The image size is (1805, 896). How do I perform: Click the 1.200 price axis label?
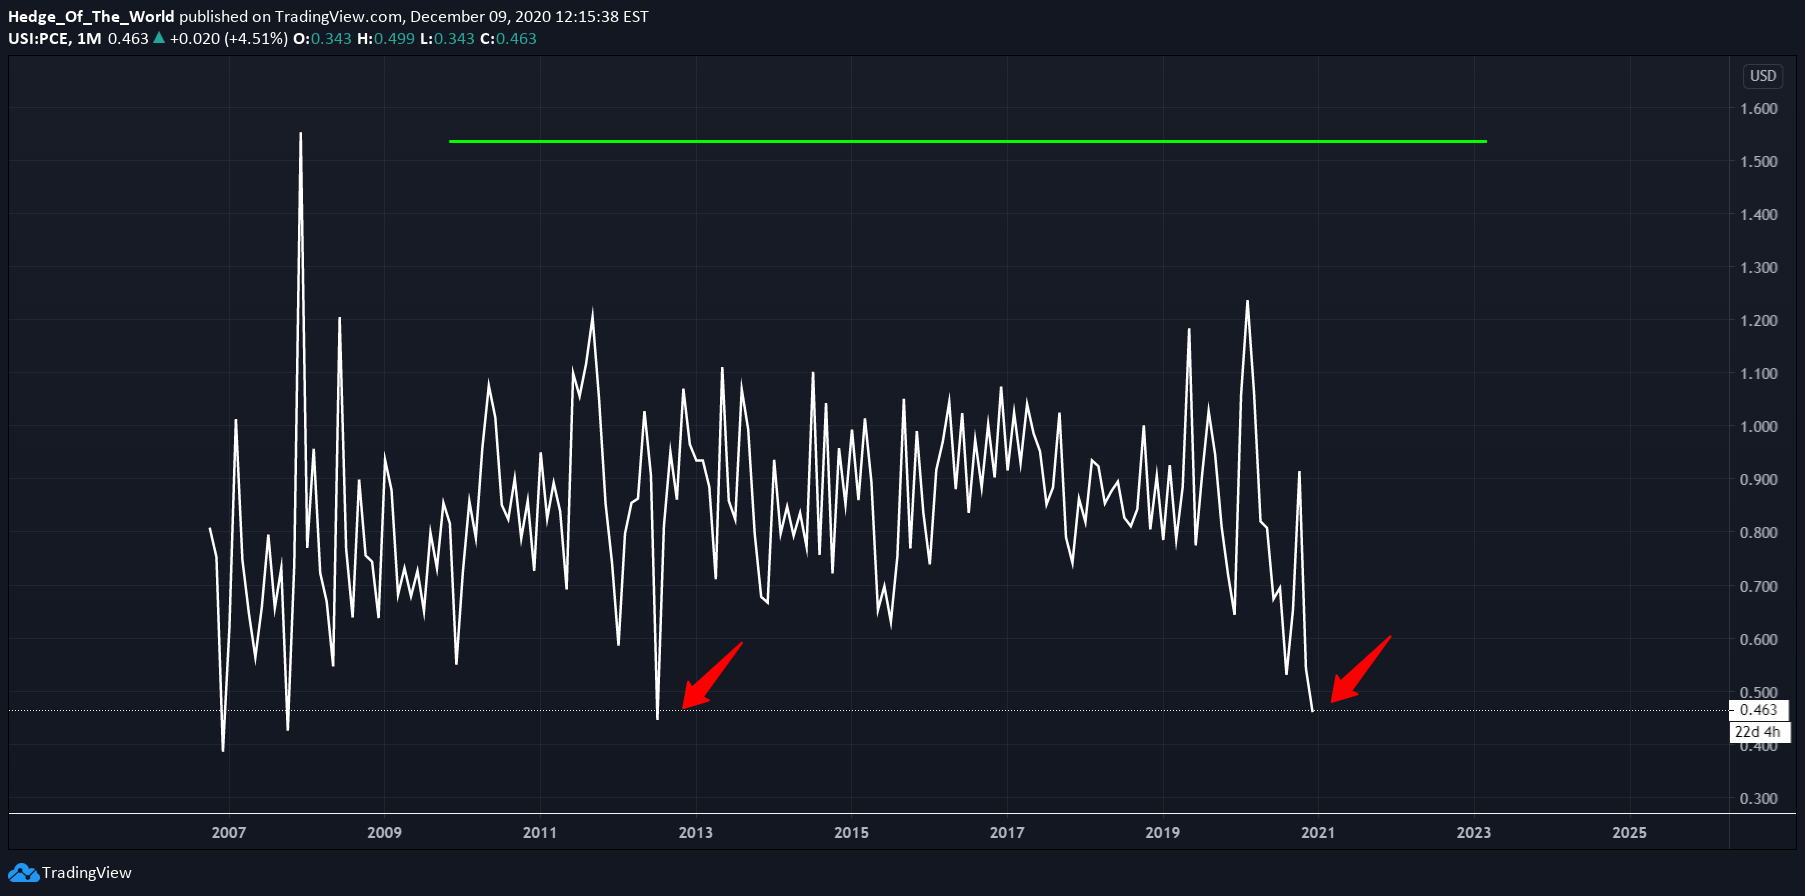(x=1759, y=320)
